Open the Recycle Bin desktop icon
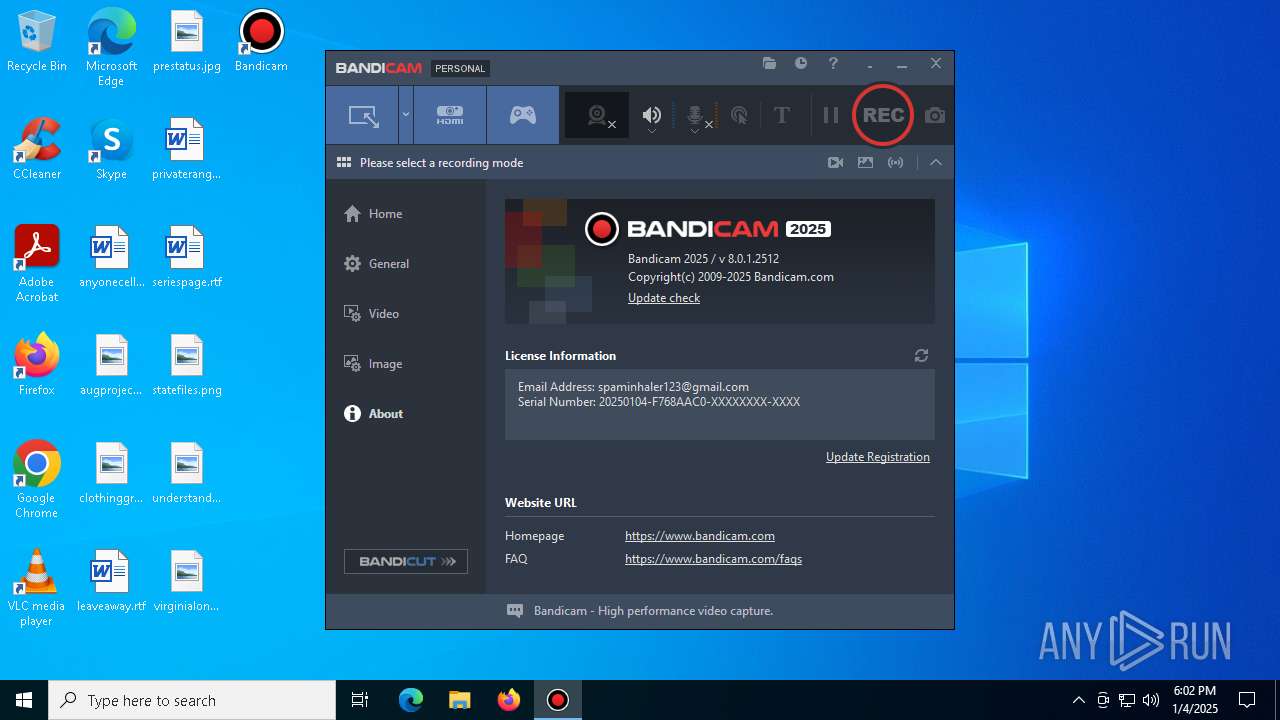Screen dimensions: 1280x720 click(37, 42)
